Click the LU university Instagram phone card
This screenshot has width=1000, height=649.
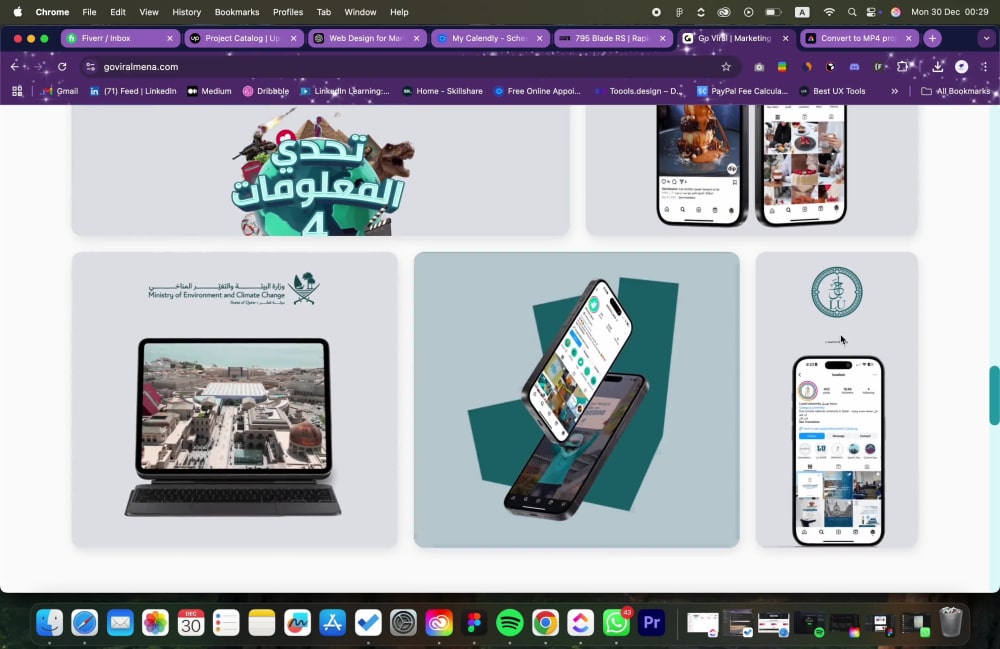[837, 400]
